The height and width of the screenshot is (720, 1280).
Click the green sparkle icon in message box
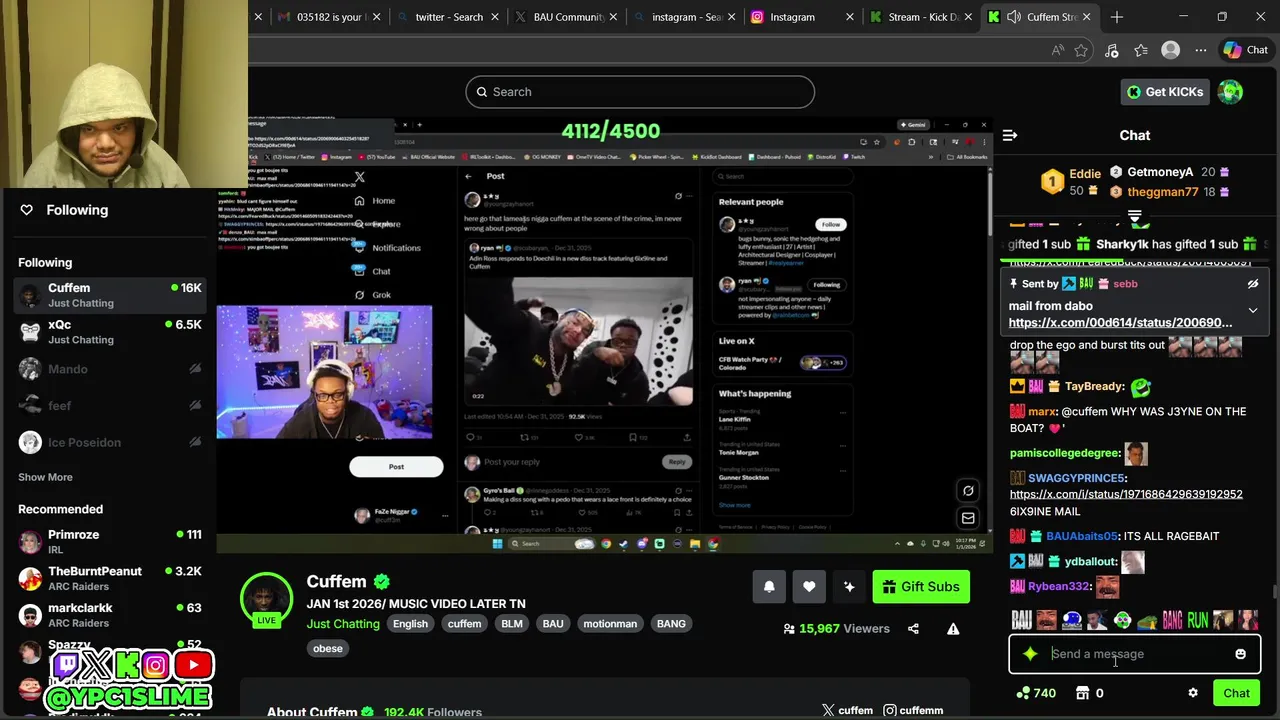click(x=1030, y=654)
